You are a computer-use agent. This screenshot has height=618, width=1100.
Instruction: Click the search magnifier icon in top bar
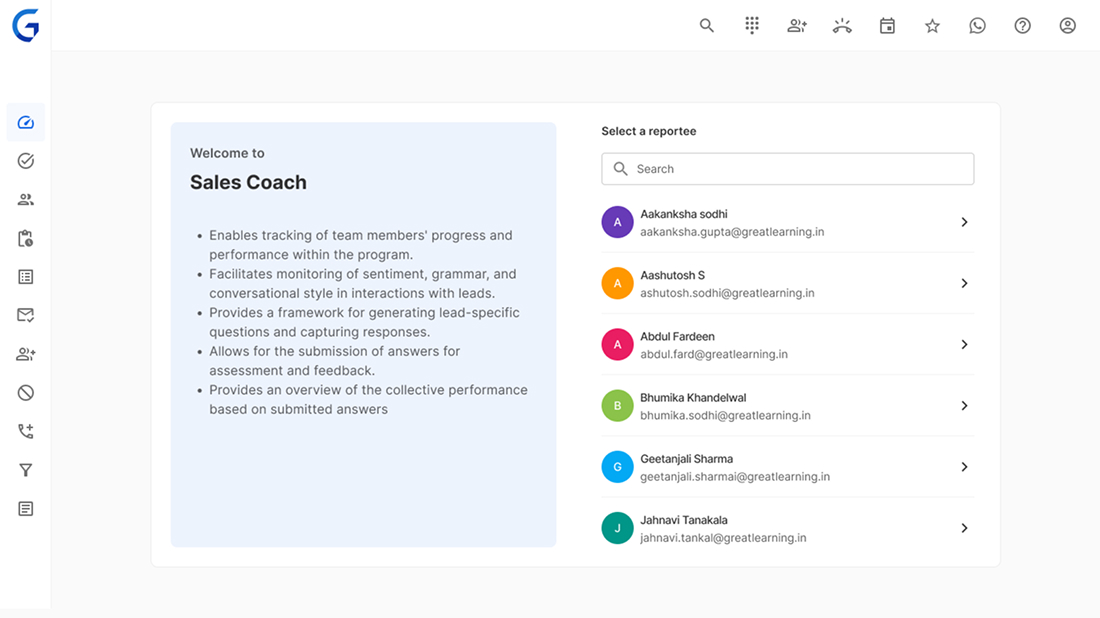click(707, 26)
